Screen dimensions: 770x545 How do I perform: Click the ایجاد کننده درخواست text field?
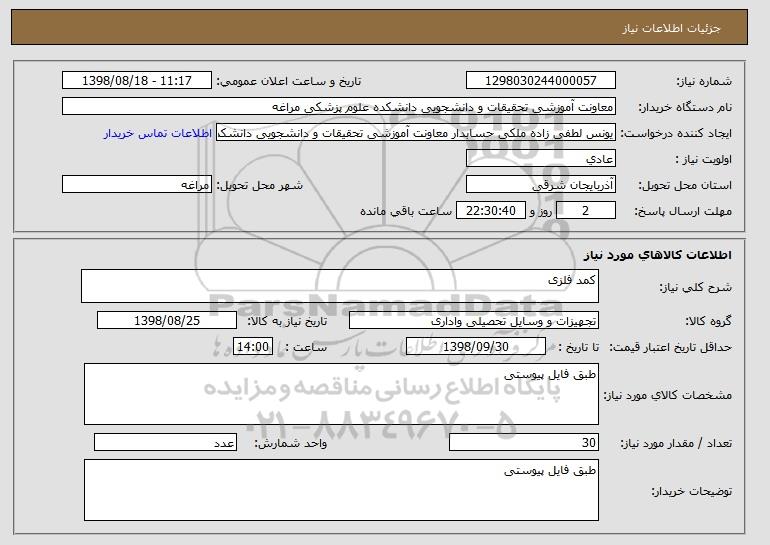click(x=415, y=133)
